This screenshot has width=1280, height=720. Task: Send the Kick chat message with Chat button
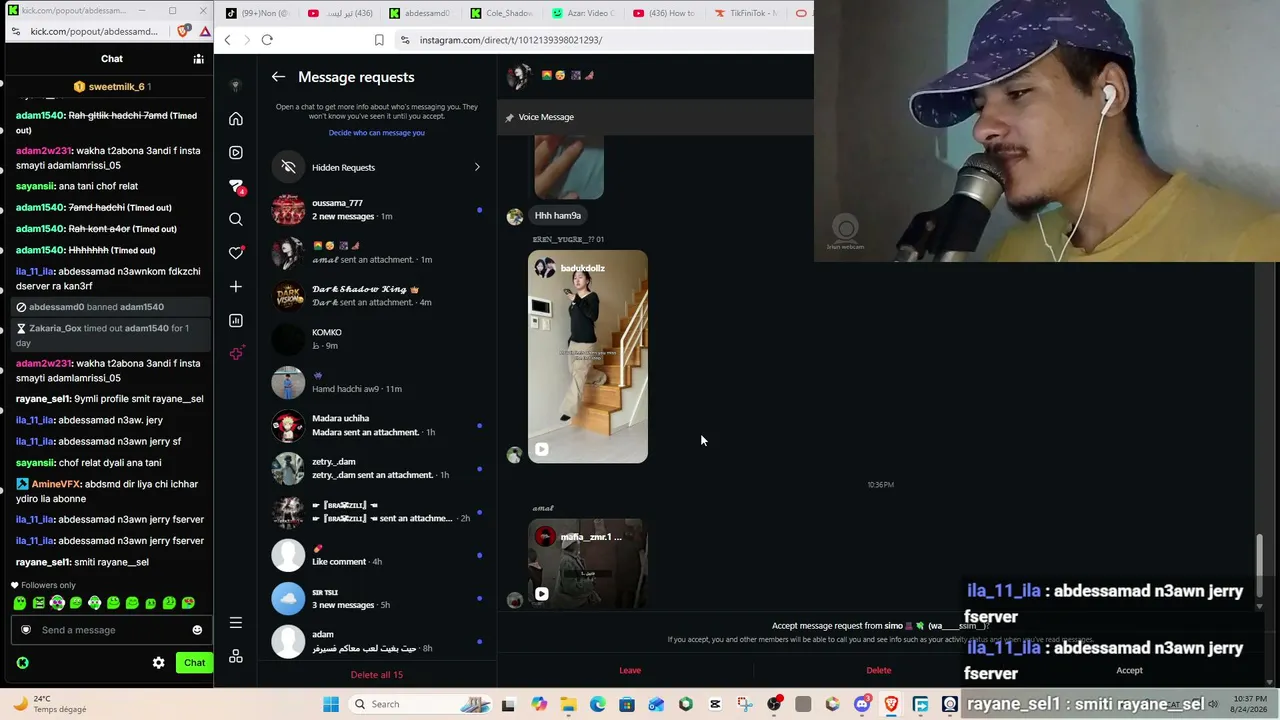click(194, 662)
